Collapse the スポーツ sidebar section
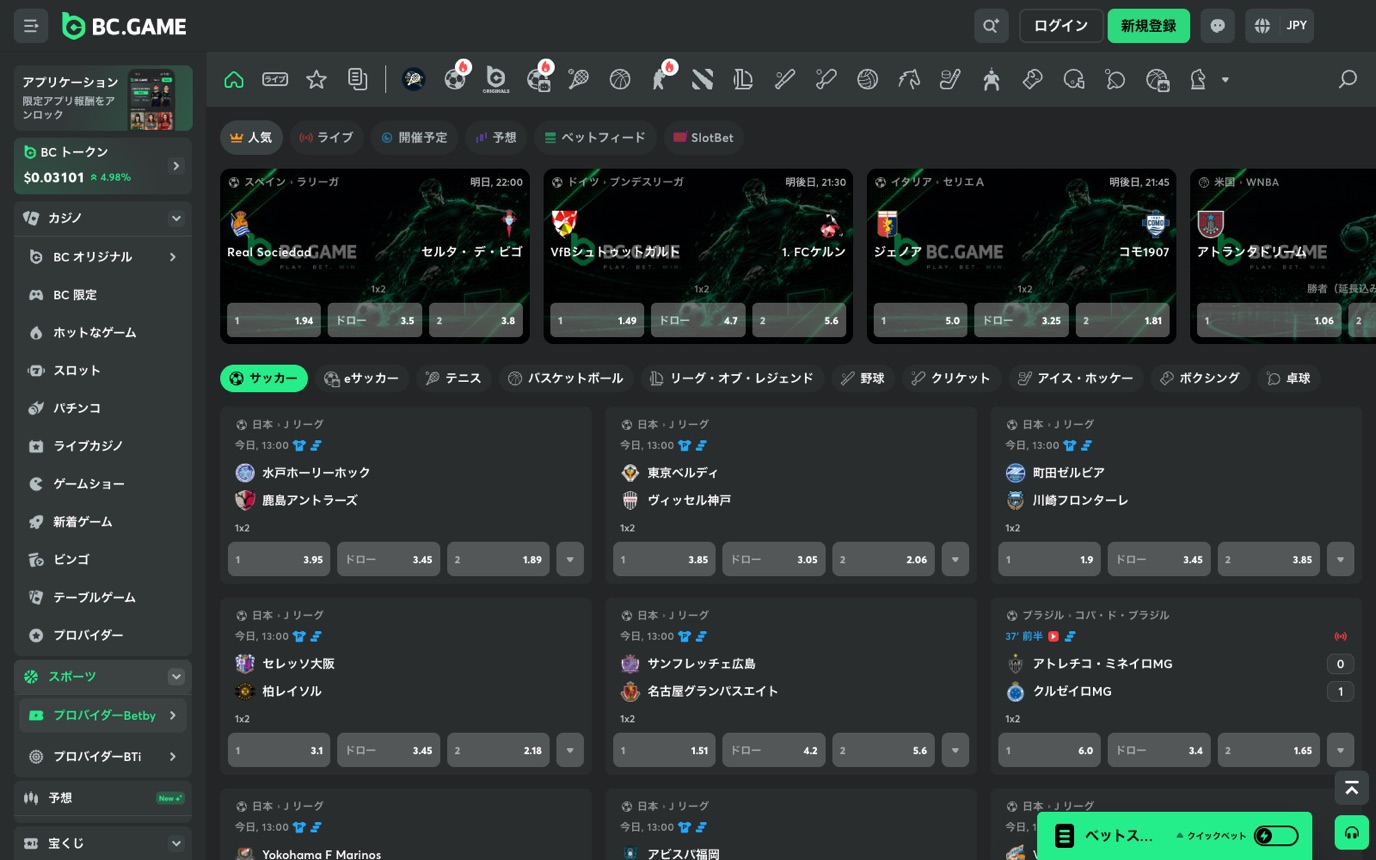1376x860 pixels. click(176, 677)
